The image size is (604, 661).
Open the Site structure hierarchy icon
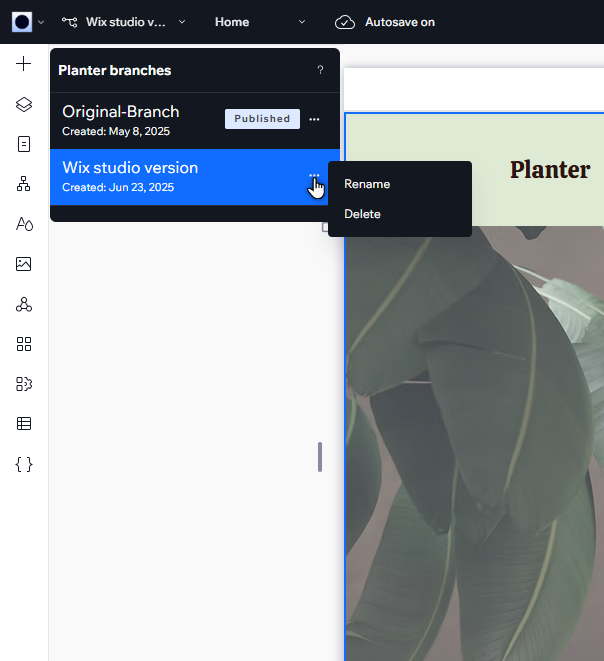[24, 184]
